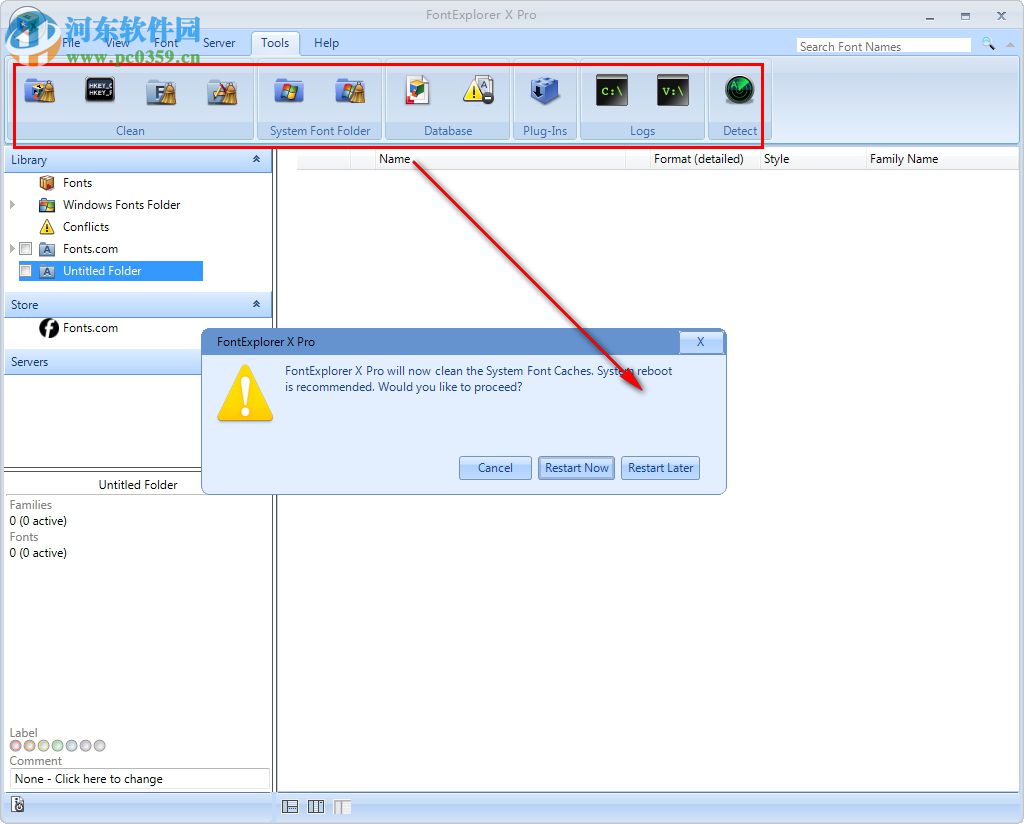1024x824 pixels.
Task: Open the C:\ log terminal icon
Action: (x=612, y=90)
